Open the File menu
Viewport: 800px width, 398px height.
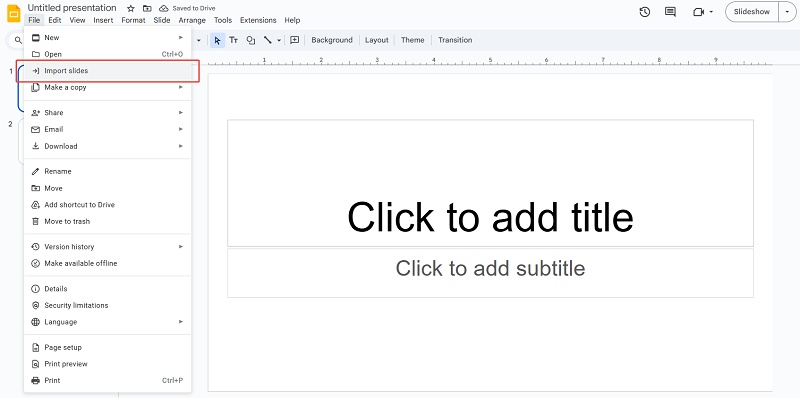(x=34, y=20)
